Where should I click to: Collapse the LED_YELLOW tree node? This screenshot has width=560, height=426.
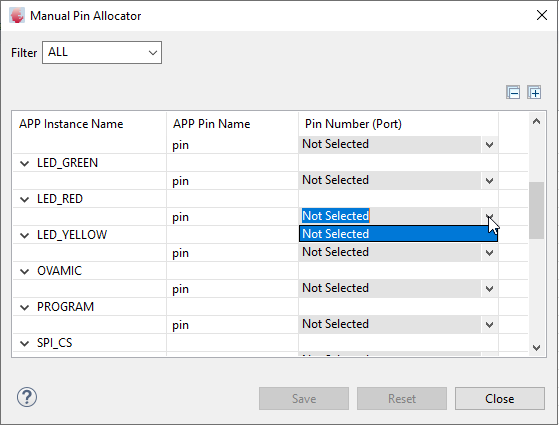pyautogui.click(x=25, y=235)
